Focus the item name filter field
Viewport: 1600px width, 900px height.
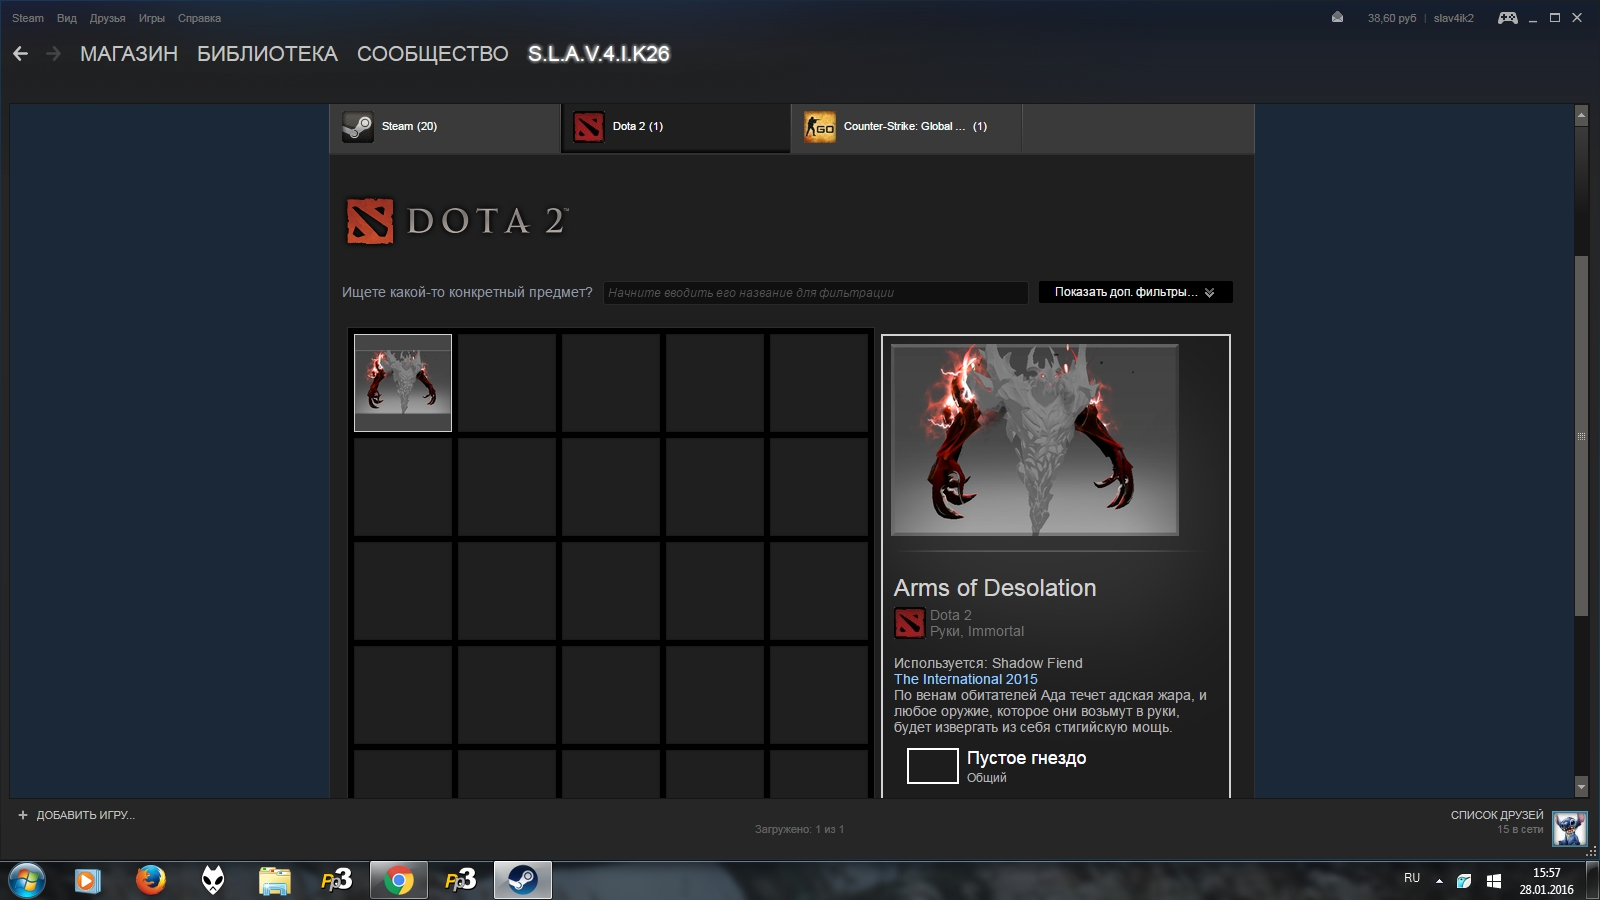[x=815, y=292]
